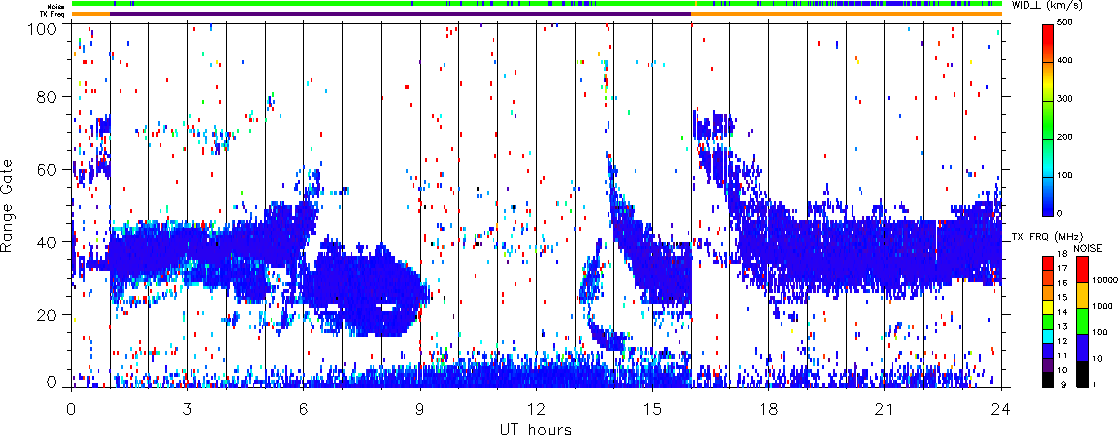Click the "200" label on WID colorbar
Viewport: 1118px width, 435px height.
tap(1063, 138)
